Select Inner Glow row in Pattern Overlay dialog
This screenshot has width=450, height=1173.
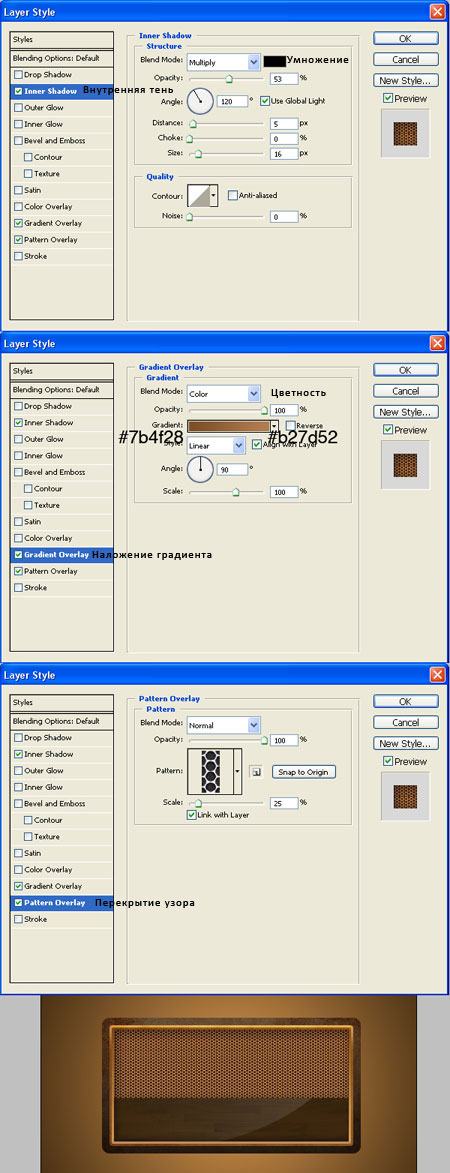pos(62,788)
